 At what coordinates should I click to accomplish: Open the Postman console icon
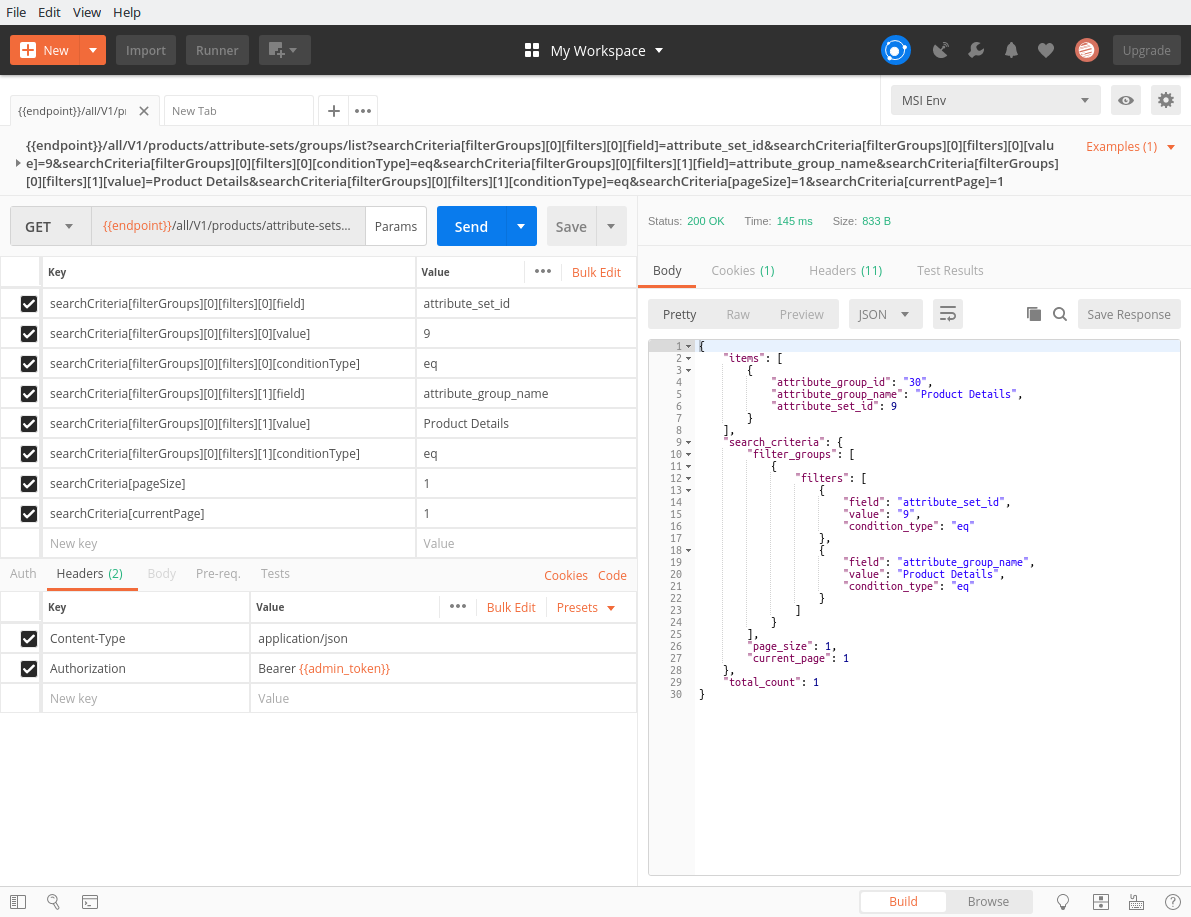pos(90,902)
